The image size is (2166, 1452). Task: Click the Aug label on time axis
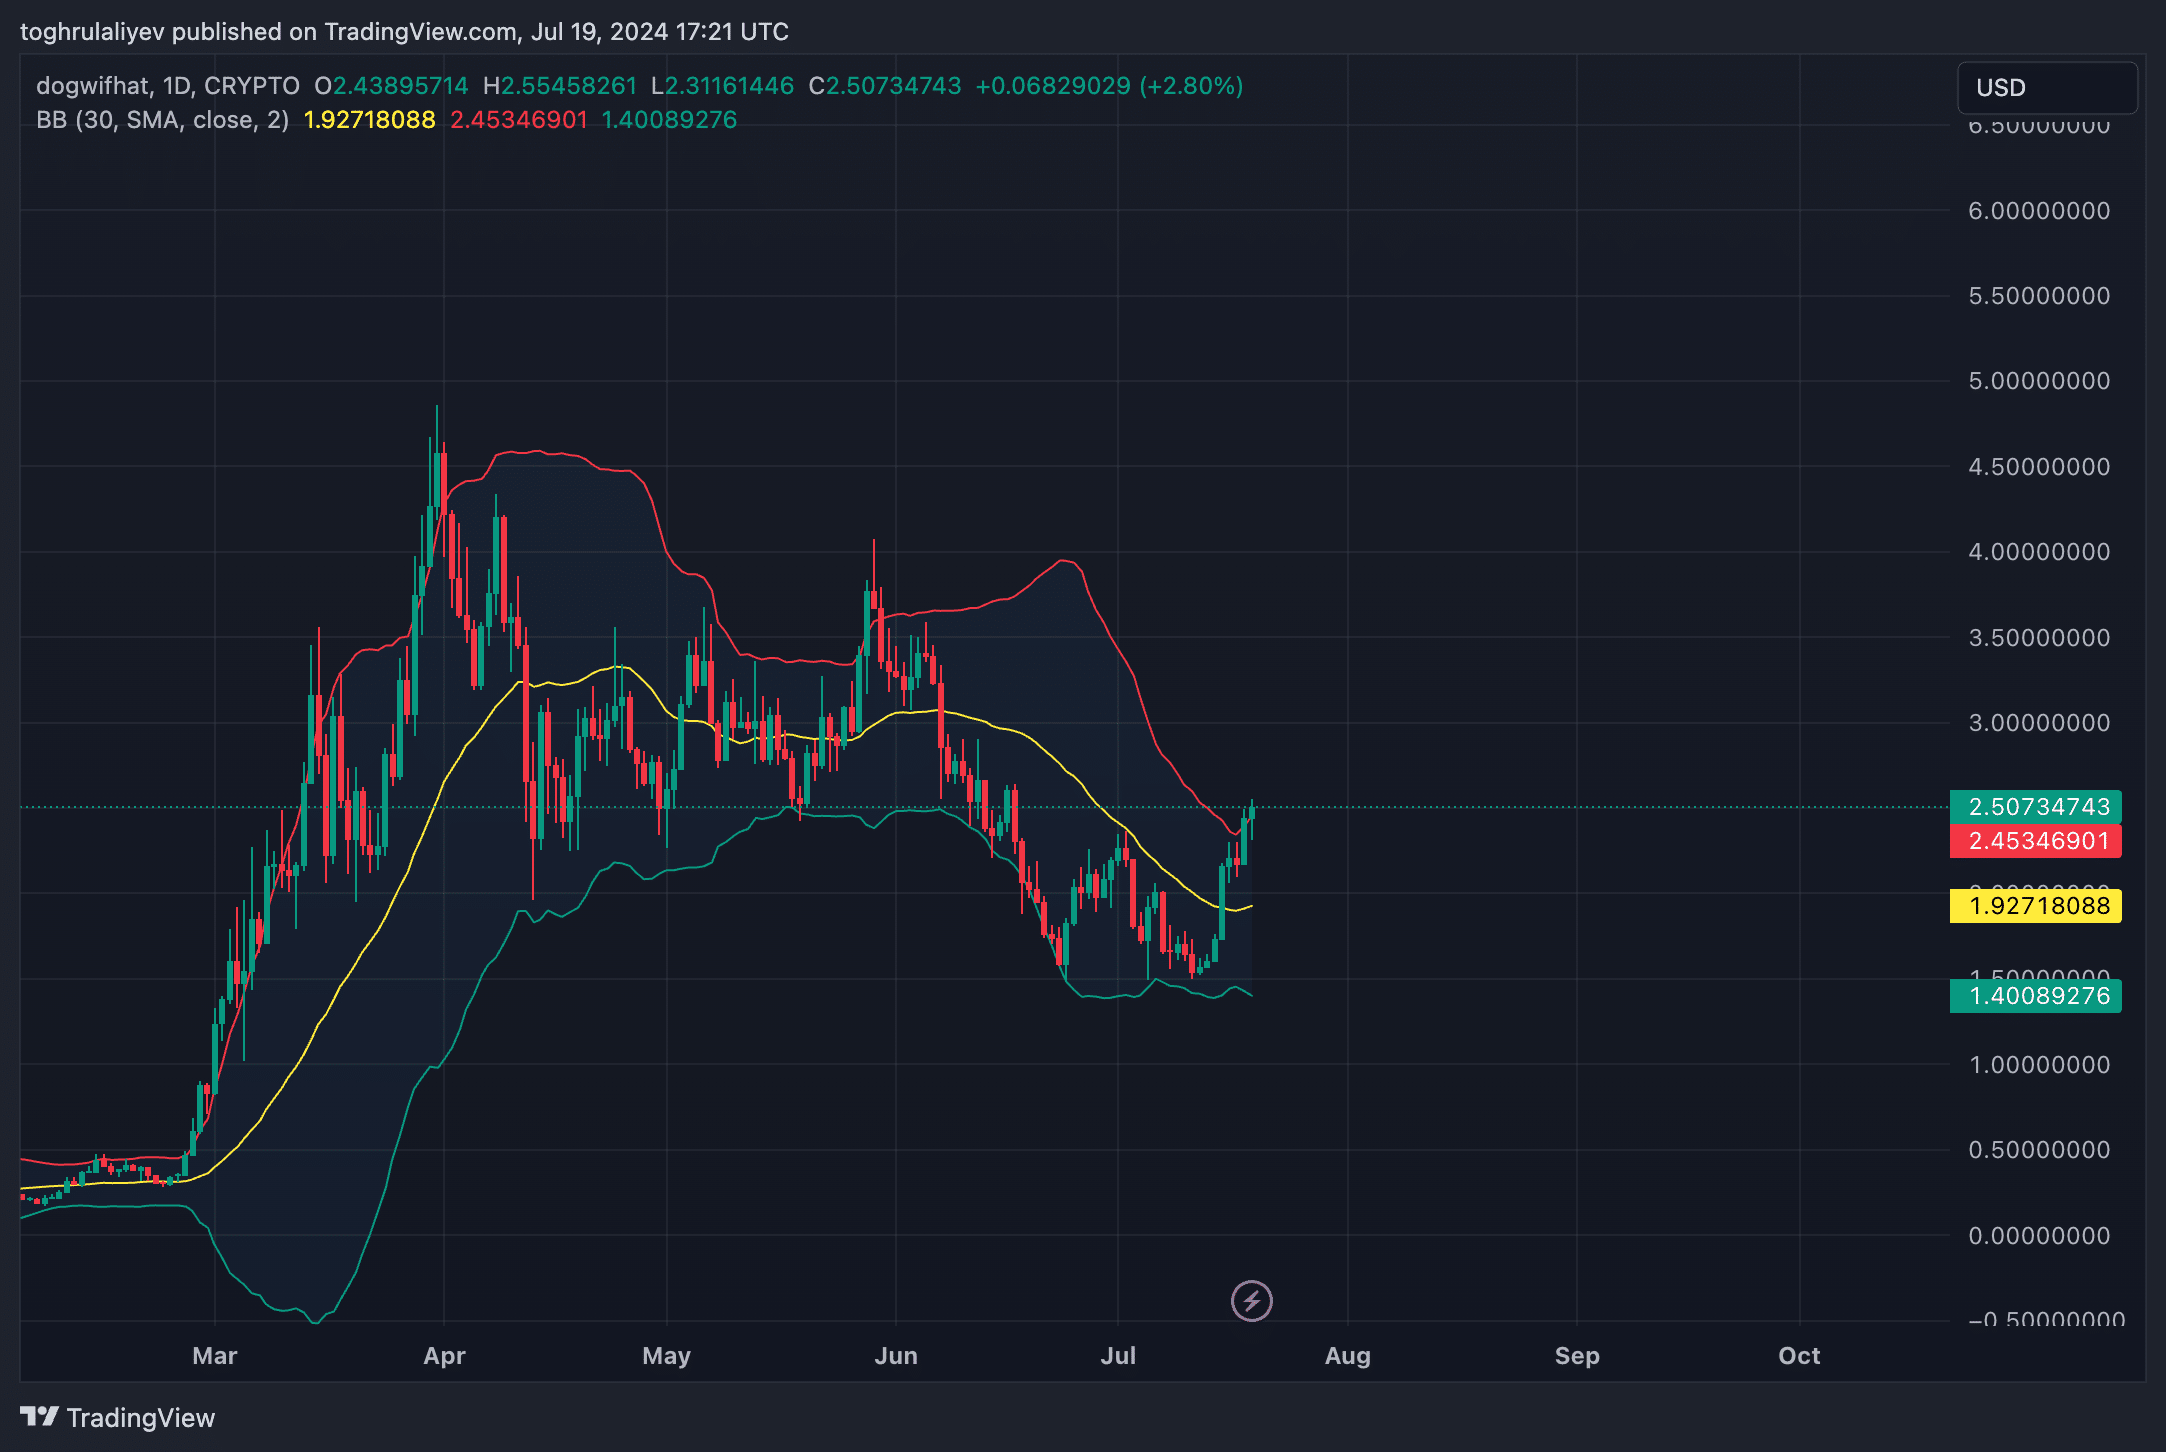pos(1348,1356)
